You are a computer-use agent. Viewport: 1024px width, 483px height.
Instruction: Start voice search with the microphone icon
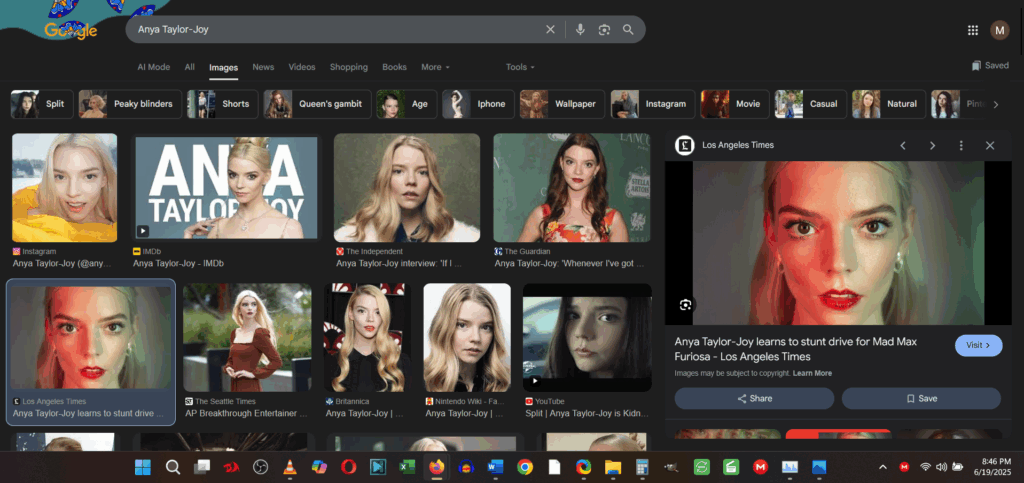click(579, 29)
